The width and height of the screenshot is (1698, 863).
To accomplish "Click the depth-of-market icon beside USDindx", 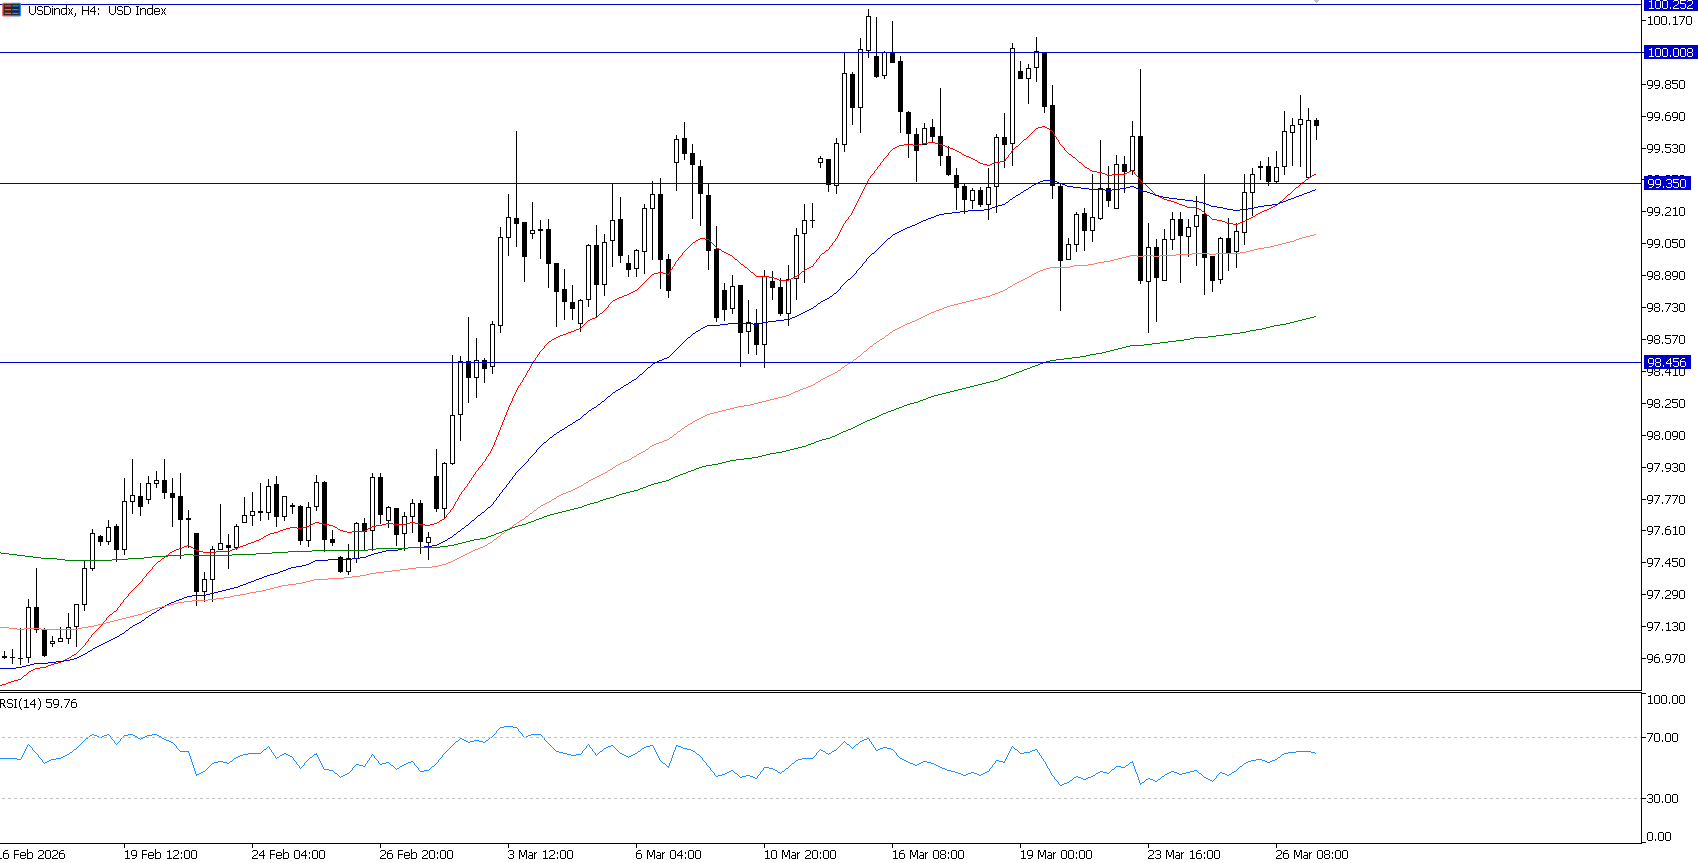I will (x=11, y=10).
